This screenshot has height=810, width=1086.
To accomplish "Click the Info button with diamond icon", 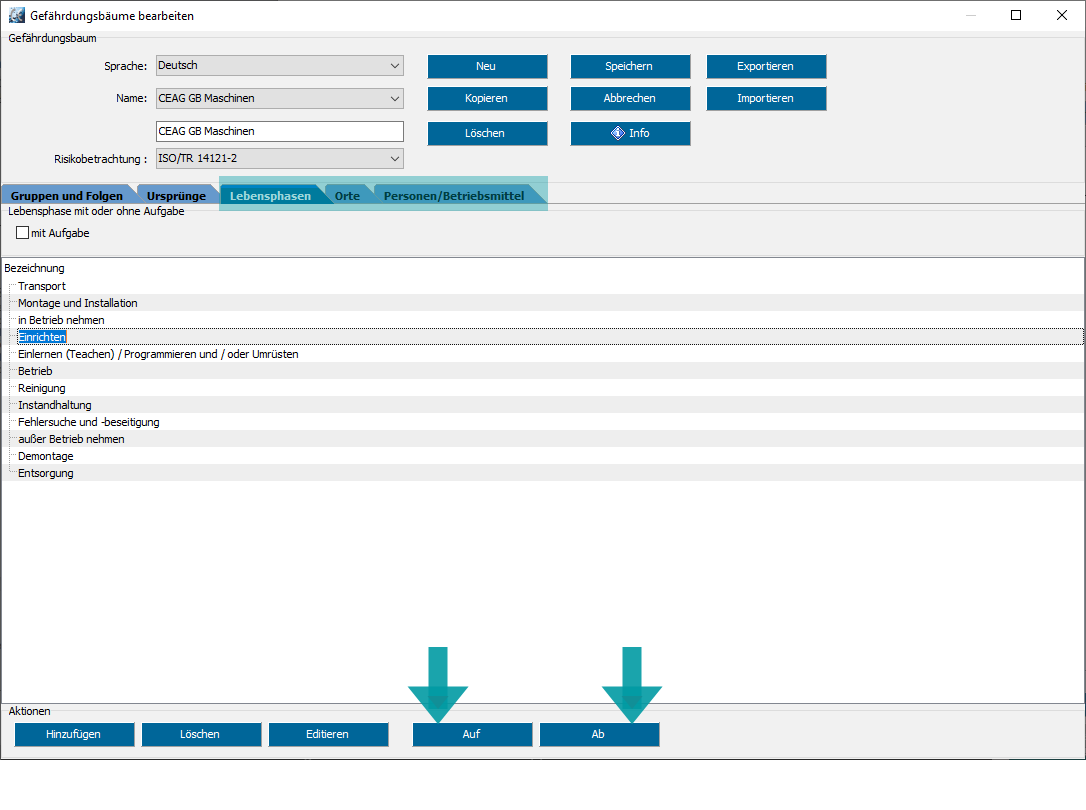I will tap(630, 133).
